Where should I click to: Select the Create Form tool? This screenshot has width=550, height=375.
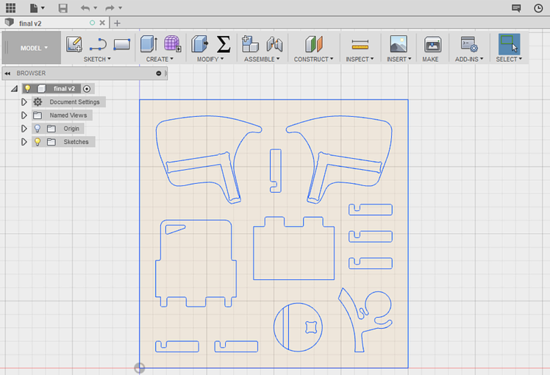click(173, 44)
